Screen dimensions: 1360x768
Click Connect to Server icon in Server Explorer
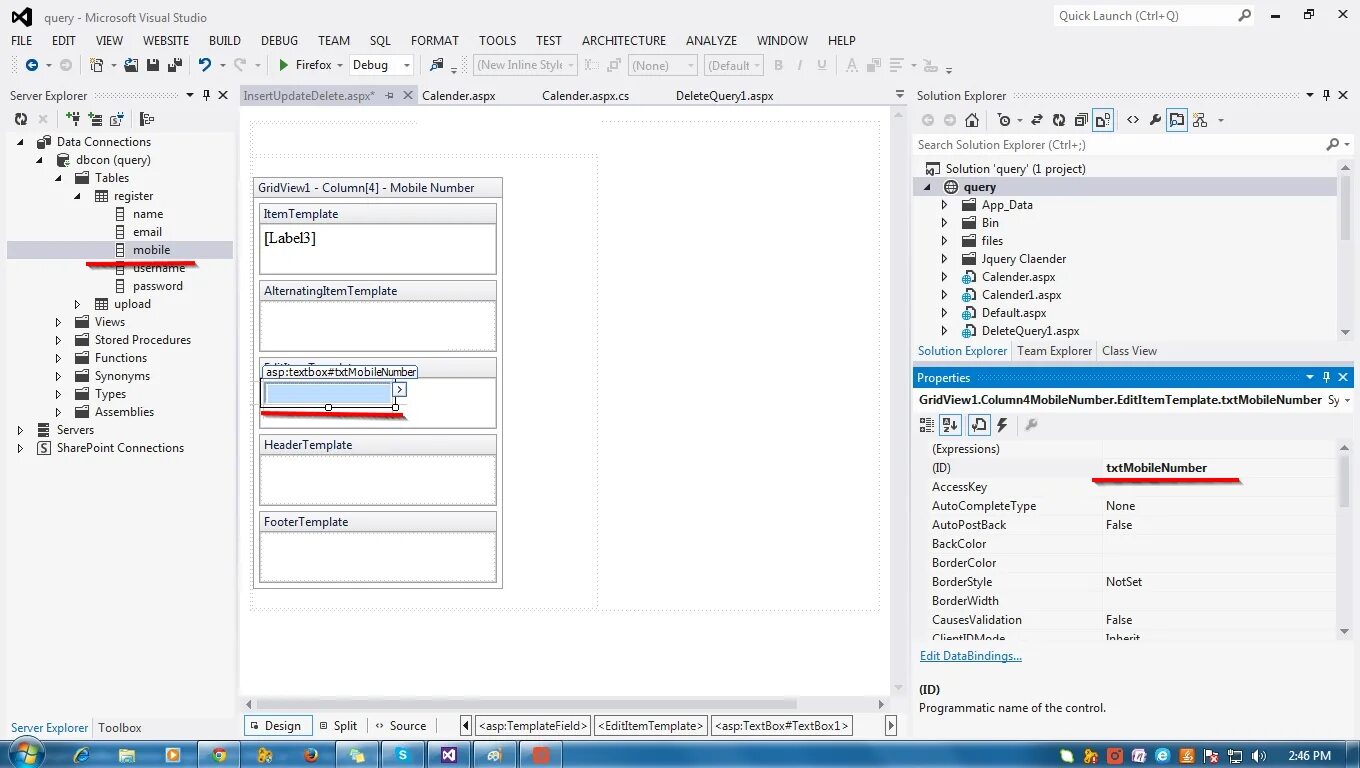(94, 119)
